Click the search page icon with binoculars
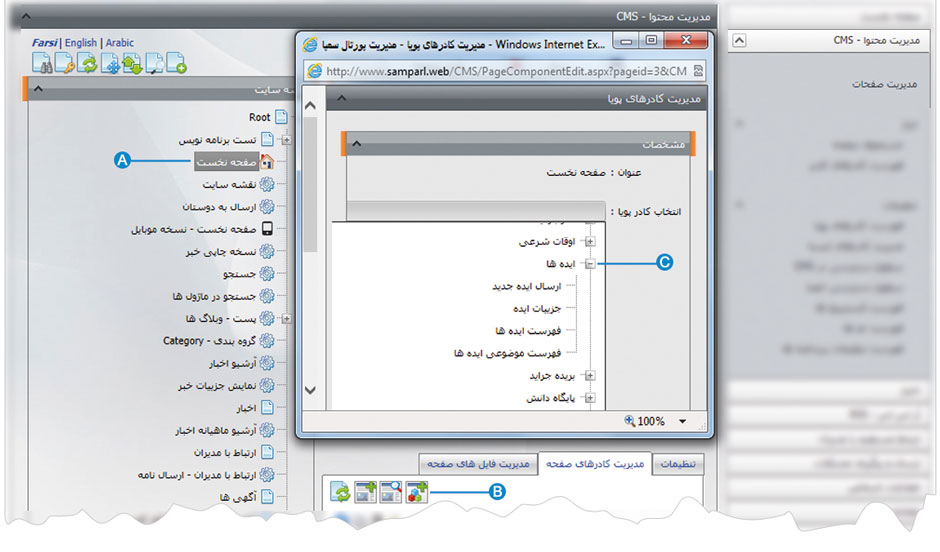Image resolution: width=940 pixels, height=552 pixels. pyautogui.click(x=42, y=65)
